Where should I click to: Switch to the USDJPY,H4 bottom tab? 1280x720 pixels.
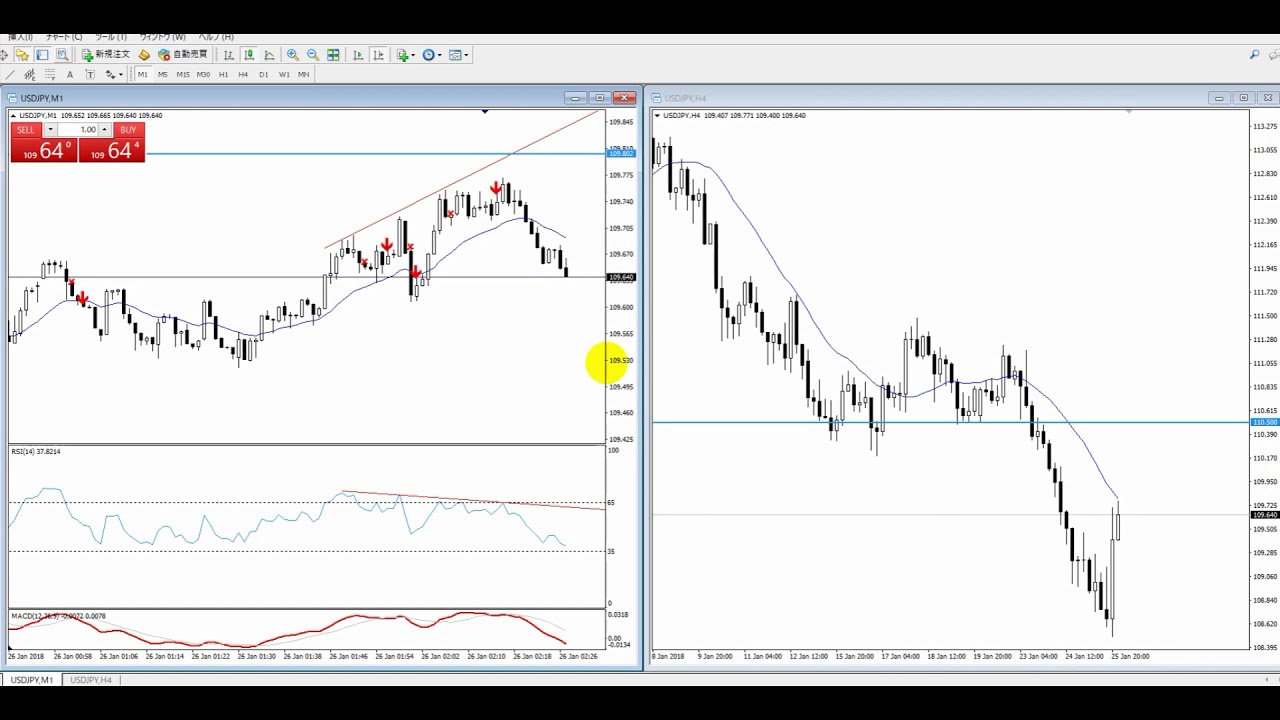coord(91,680)
